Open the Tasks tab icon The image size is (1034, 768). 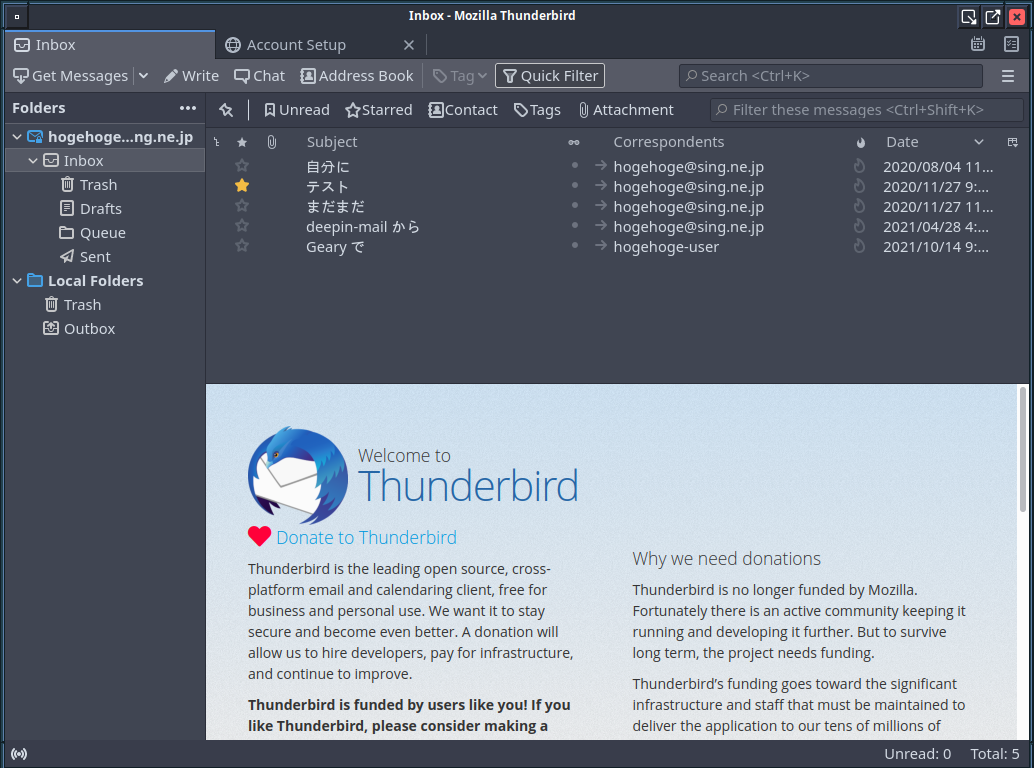[1011, 44]
